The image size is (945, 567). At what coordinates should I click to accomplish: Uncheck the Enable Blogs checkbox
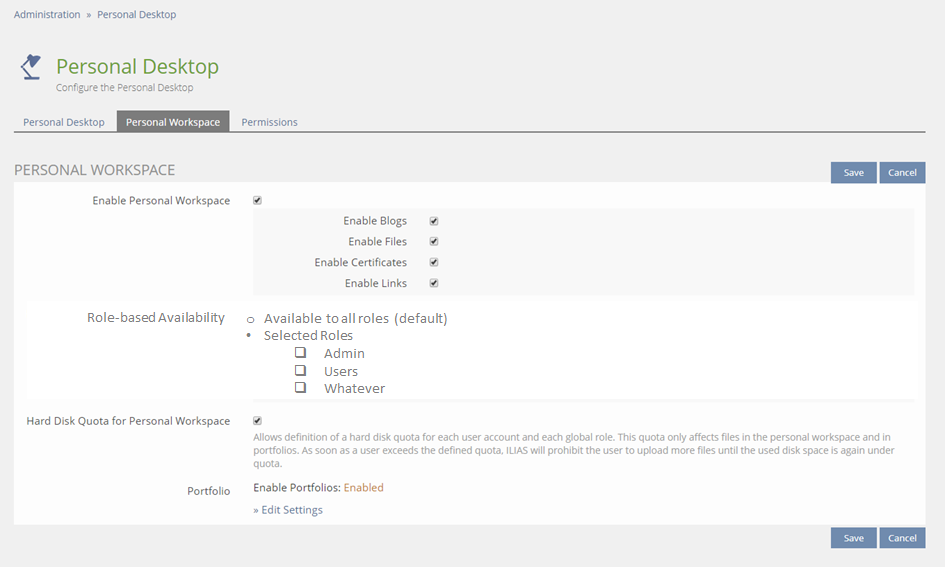(x=434, y=221)
